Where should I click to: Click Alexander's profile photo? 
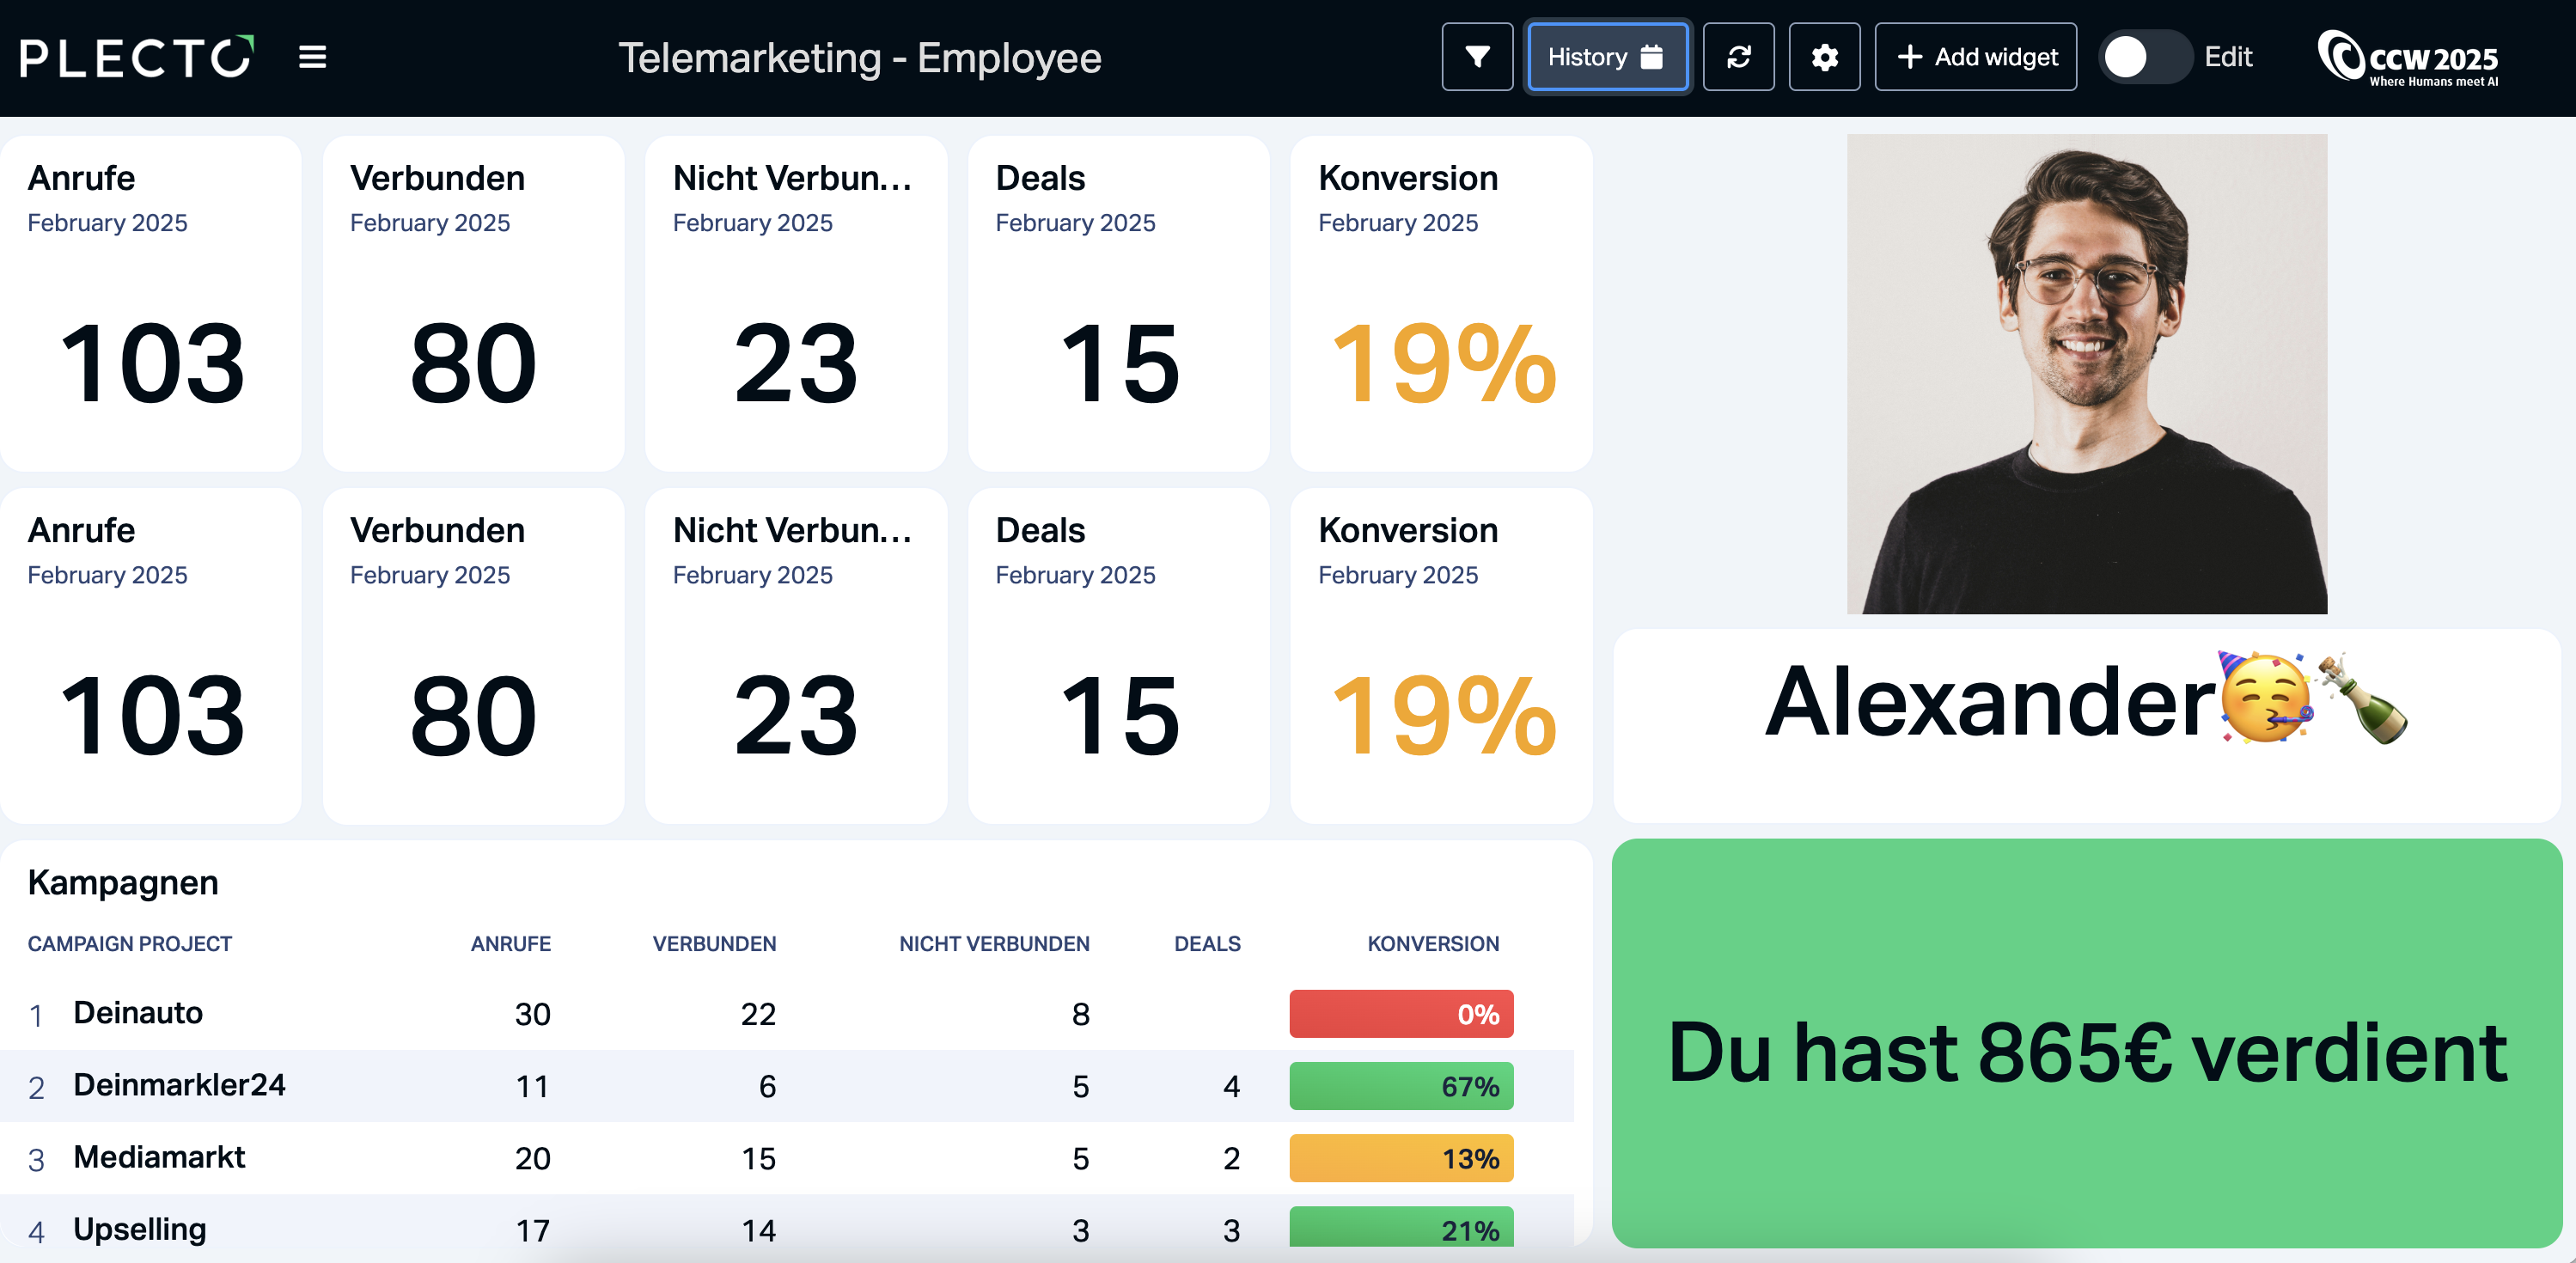[2086, 374]
